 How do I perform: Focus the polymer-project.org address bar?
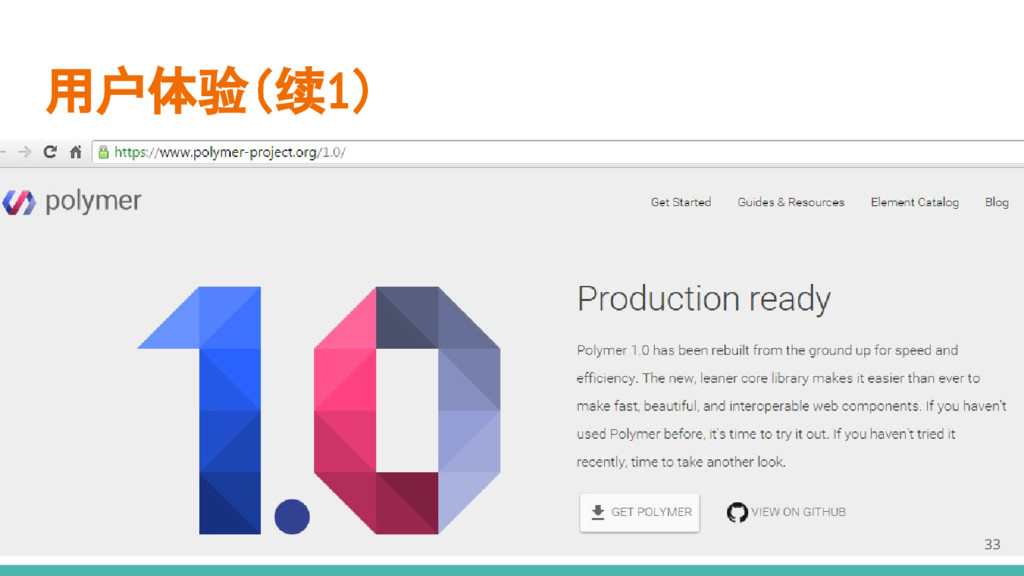click(558, 152)
